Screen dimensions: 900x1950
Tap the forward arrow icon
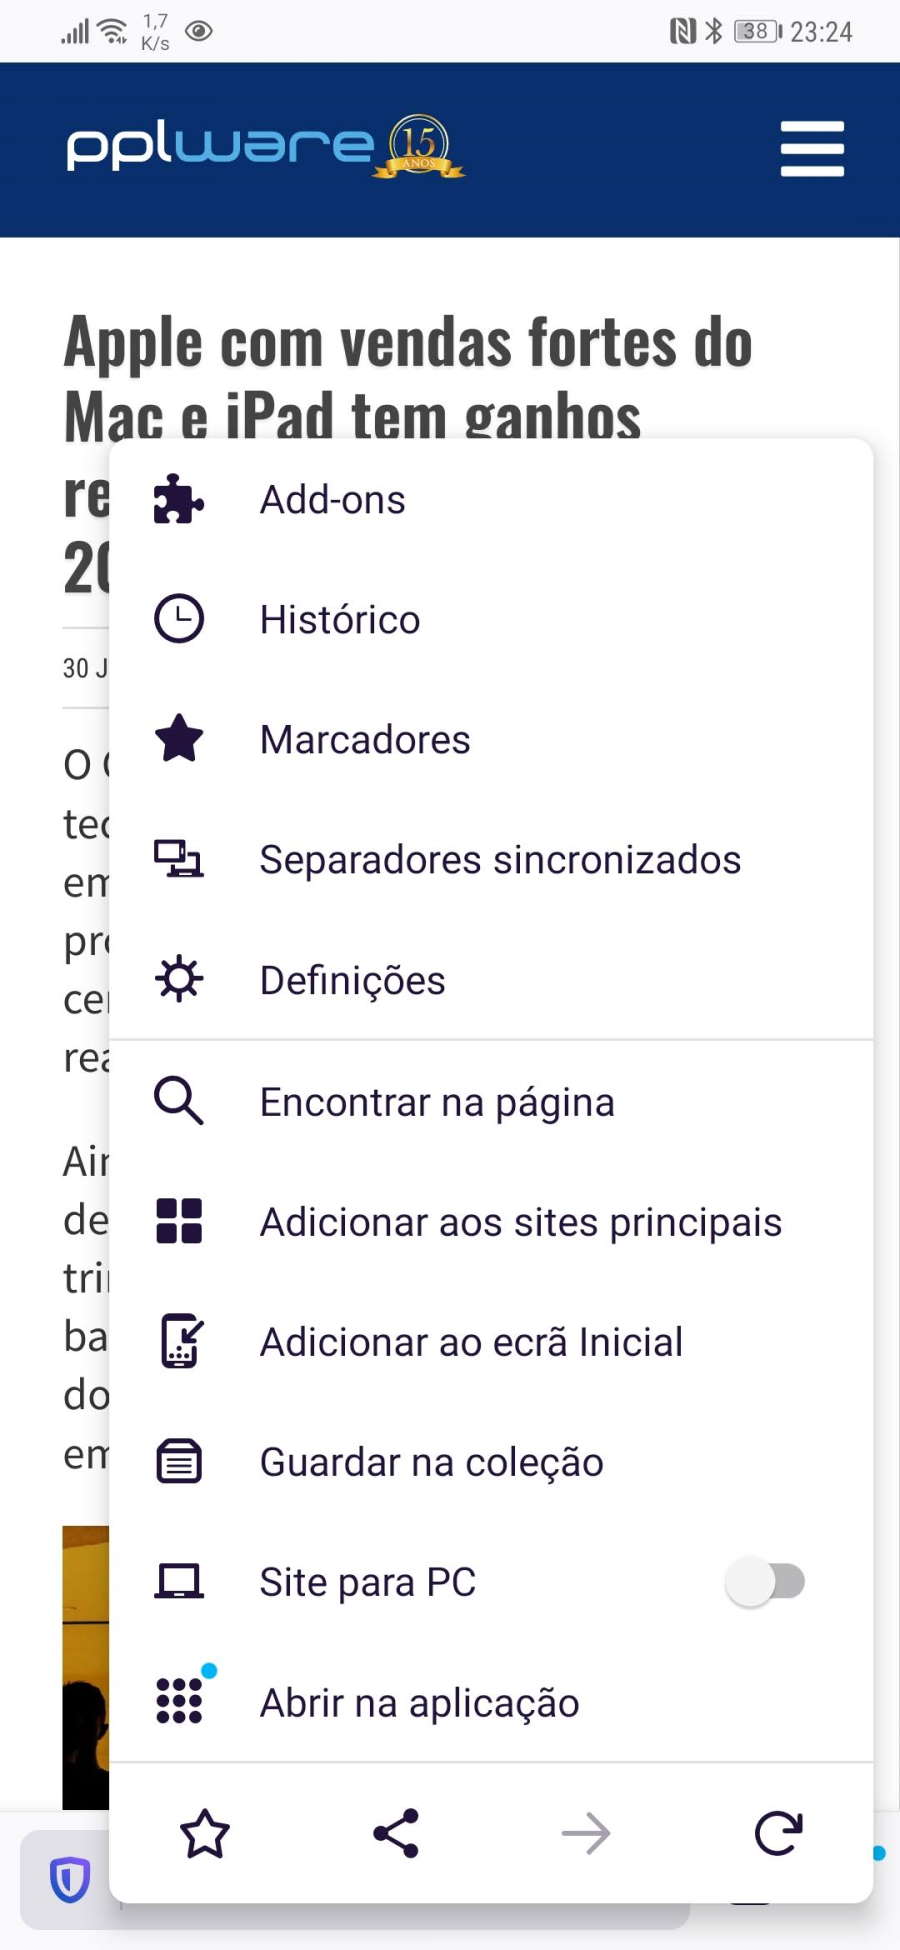pos(586,1833)
